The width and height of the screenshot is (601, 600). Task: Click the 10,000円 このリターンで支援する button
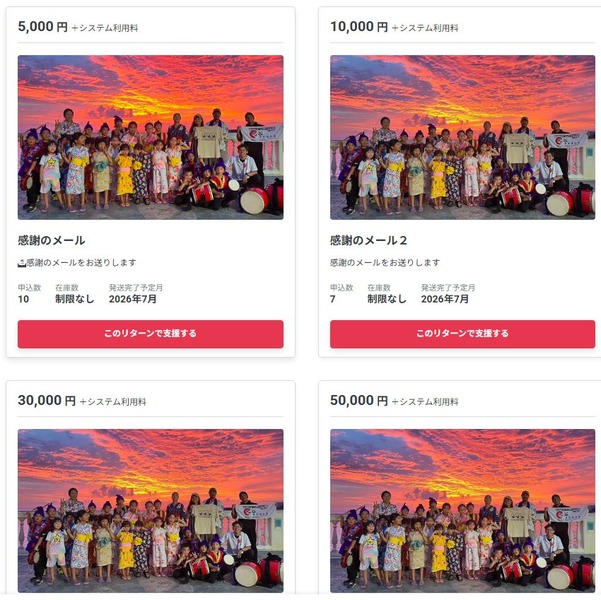tap(463, 334)
